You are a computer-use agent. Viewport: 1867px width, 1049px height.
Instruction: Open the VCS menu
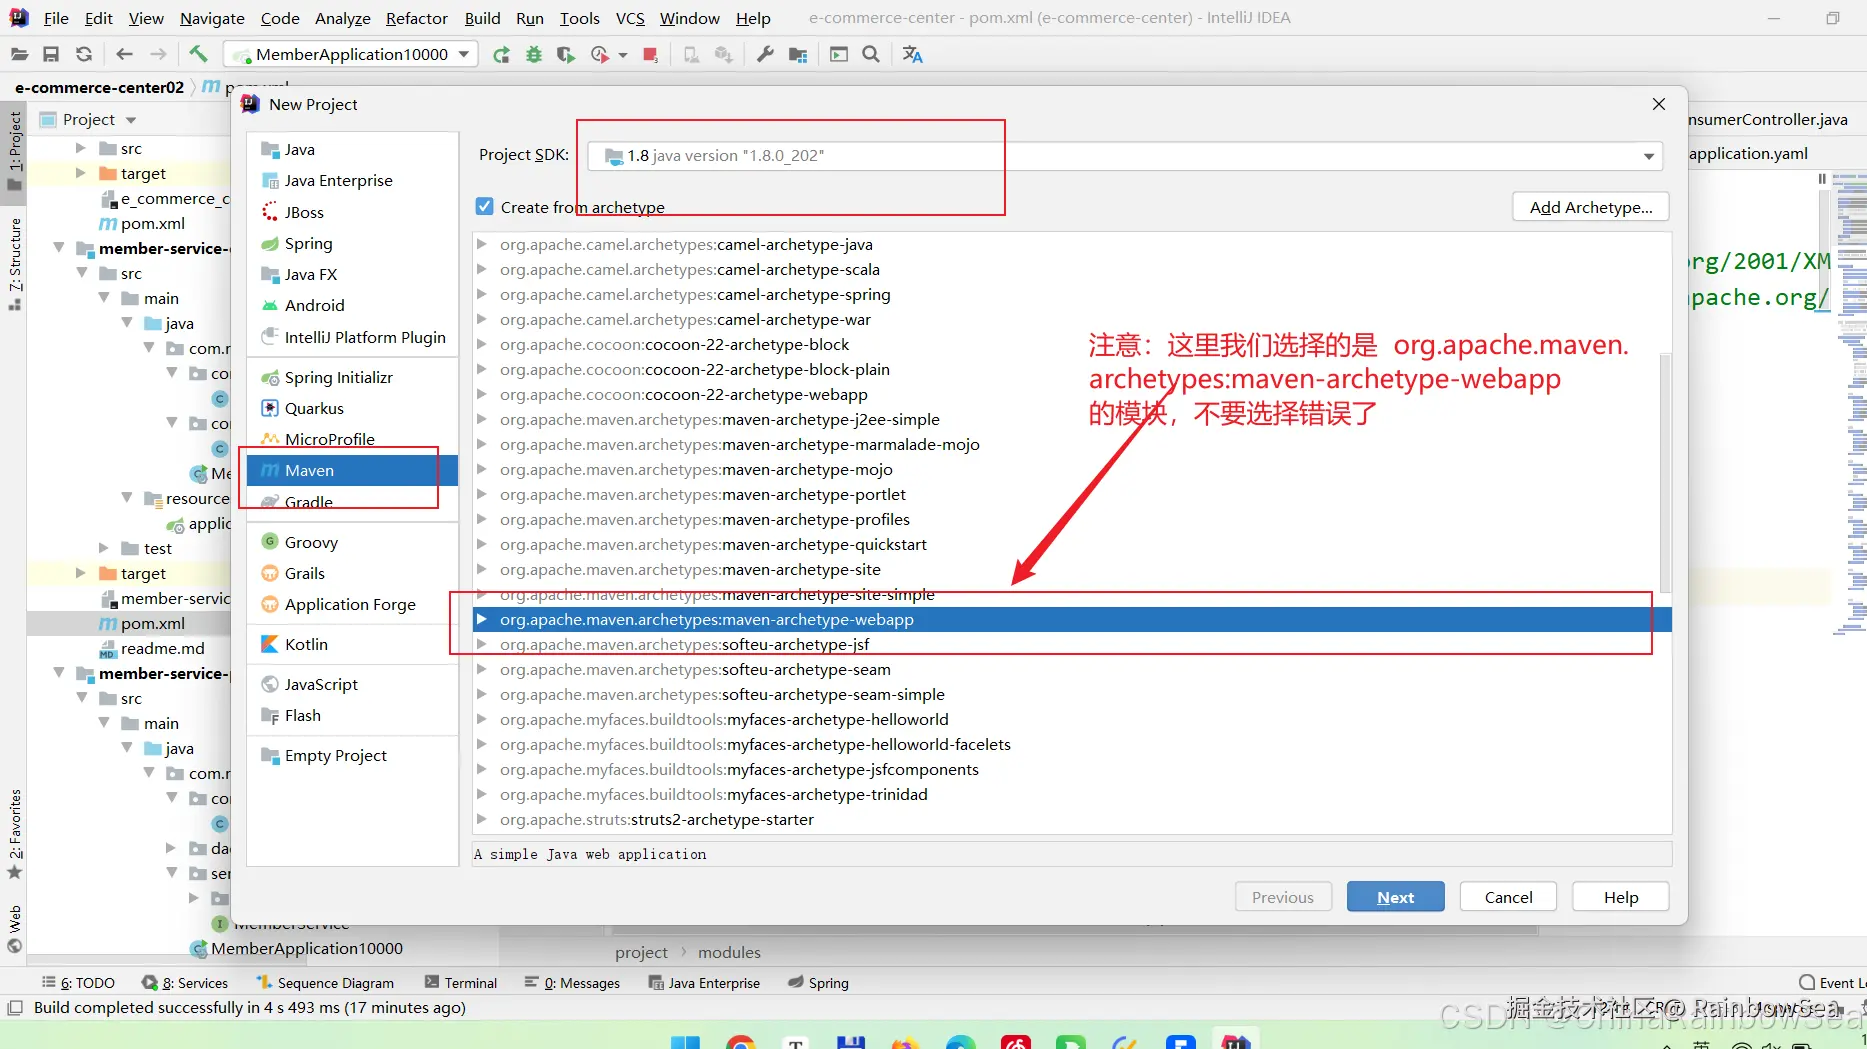630,18
